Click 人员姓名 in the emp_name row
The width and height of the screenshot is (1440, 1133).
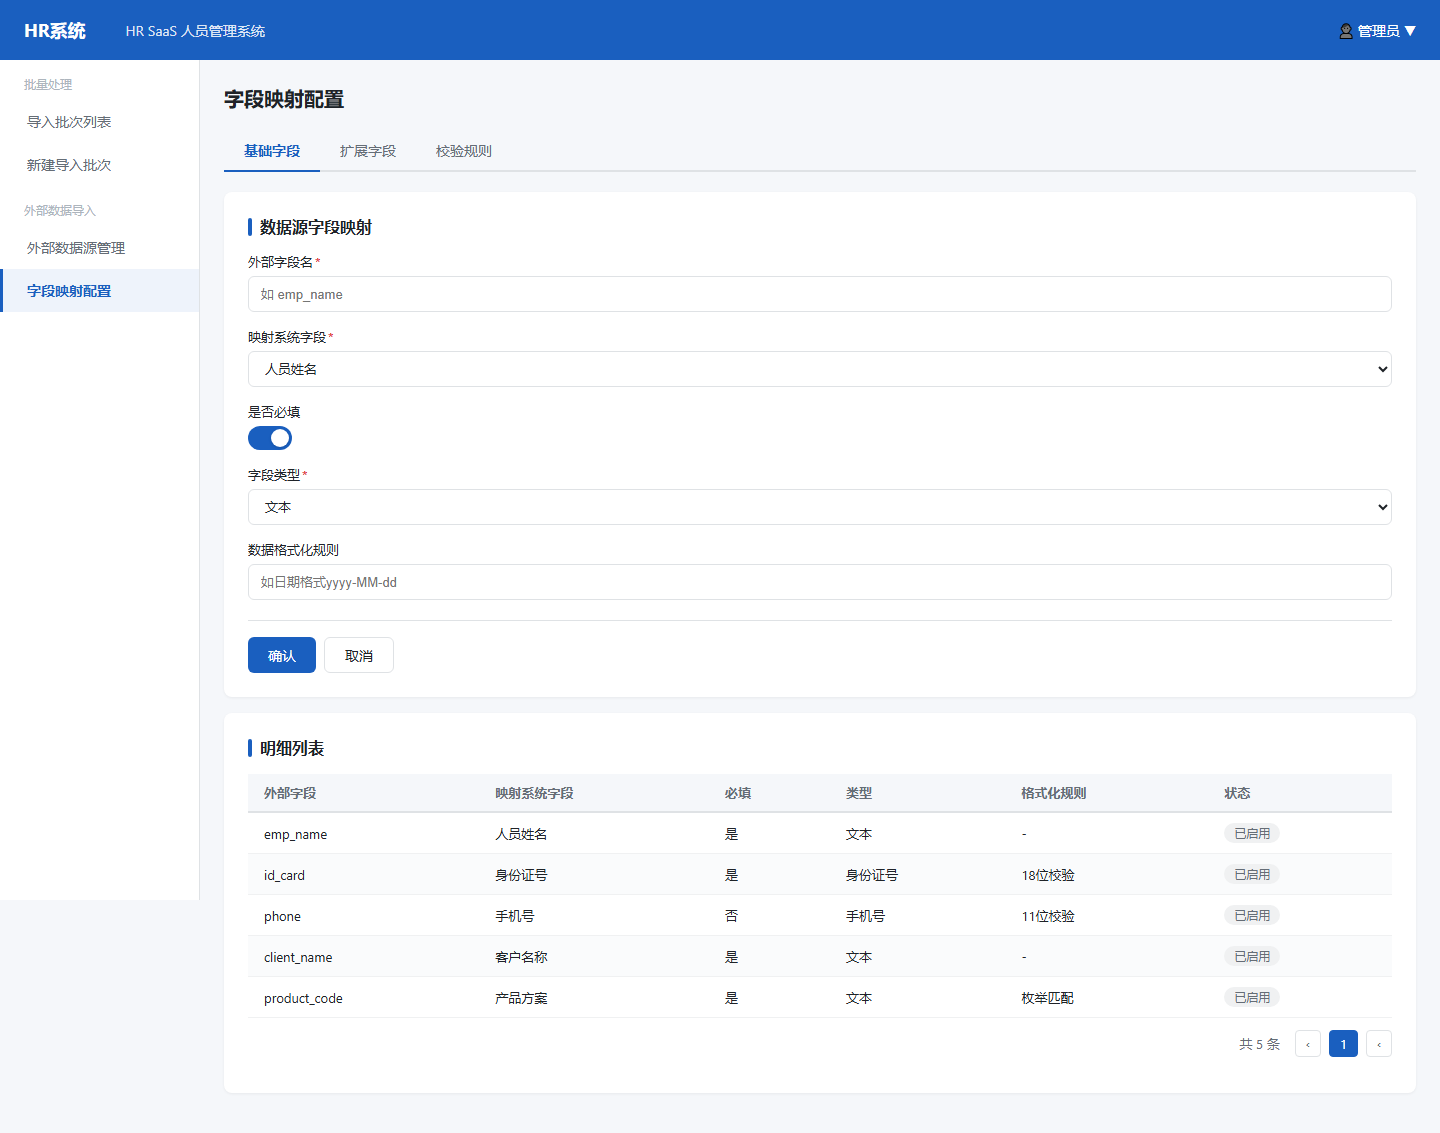tap(521, 834)
